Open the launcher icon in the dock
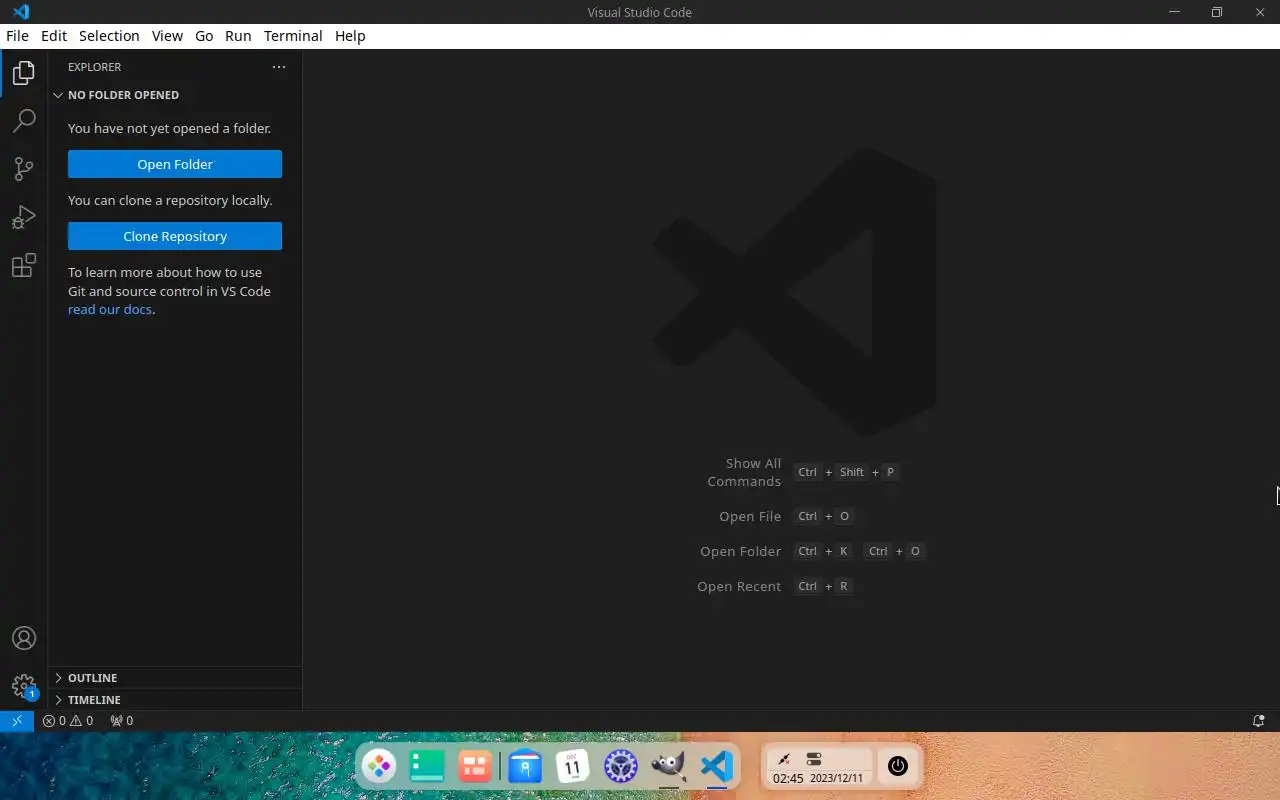The image size is (1280, 800). coord(379,766)
